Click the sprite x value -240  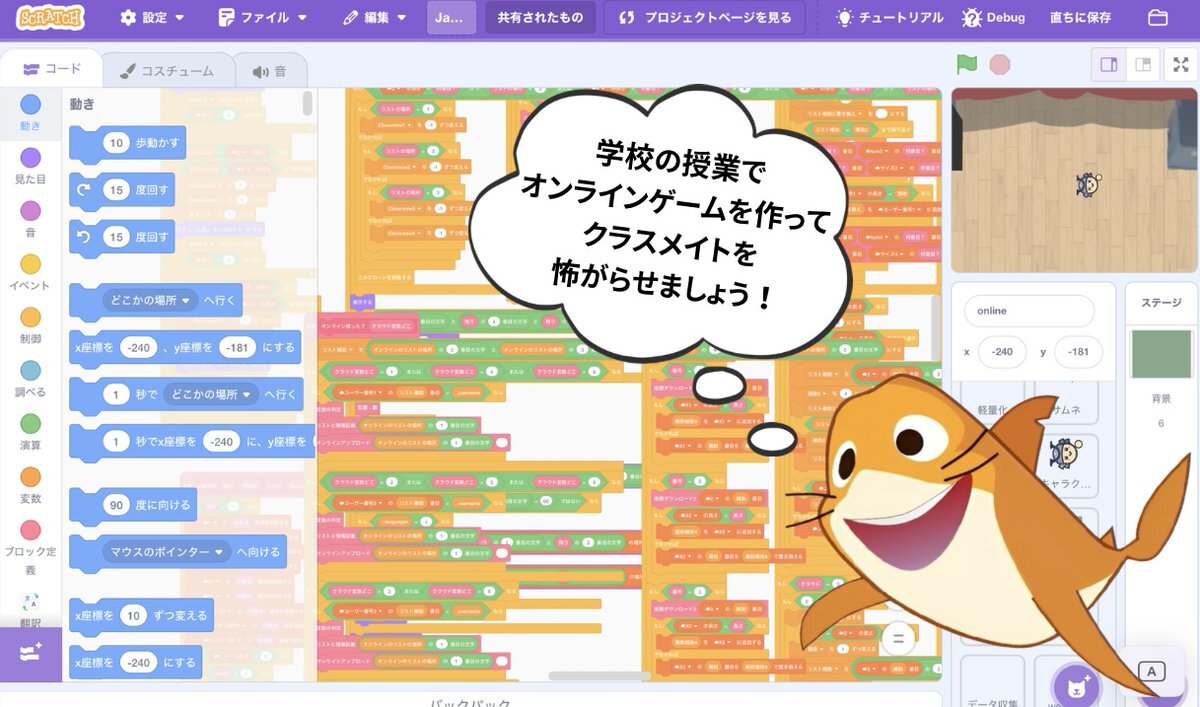(x=1002, y=352)
